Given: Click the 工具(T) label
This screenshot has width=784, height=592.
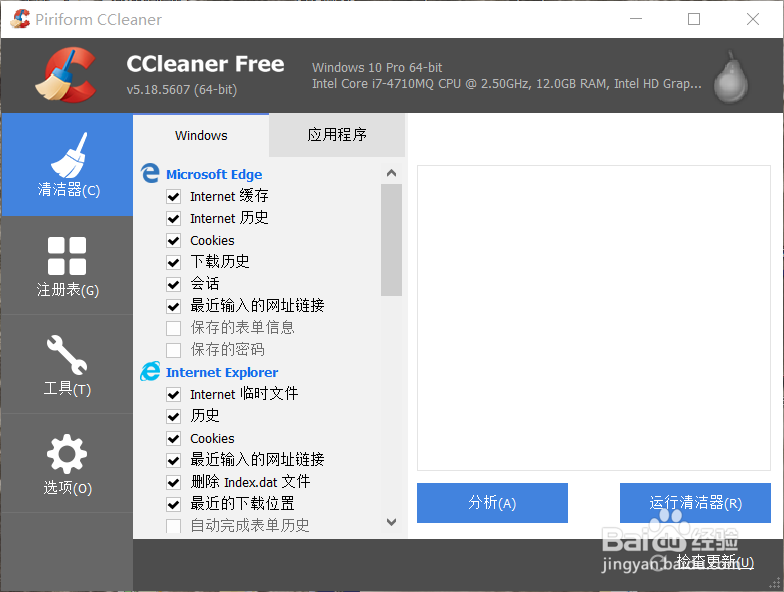Looking at the screenshot, I should pyautogui.click(x=67, y=388).
